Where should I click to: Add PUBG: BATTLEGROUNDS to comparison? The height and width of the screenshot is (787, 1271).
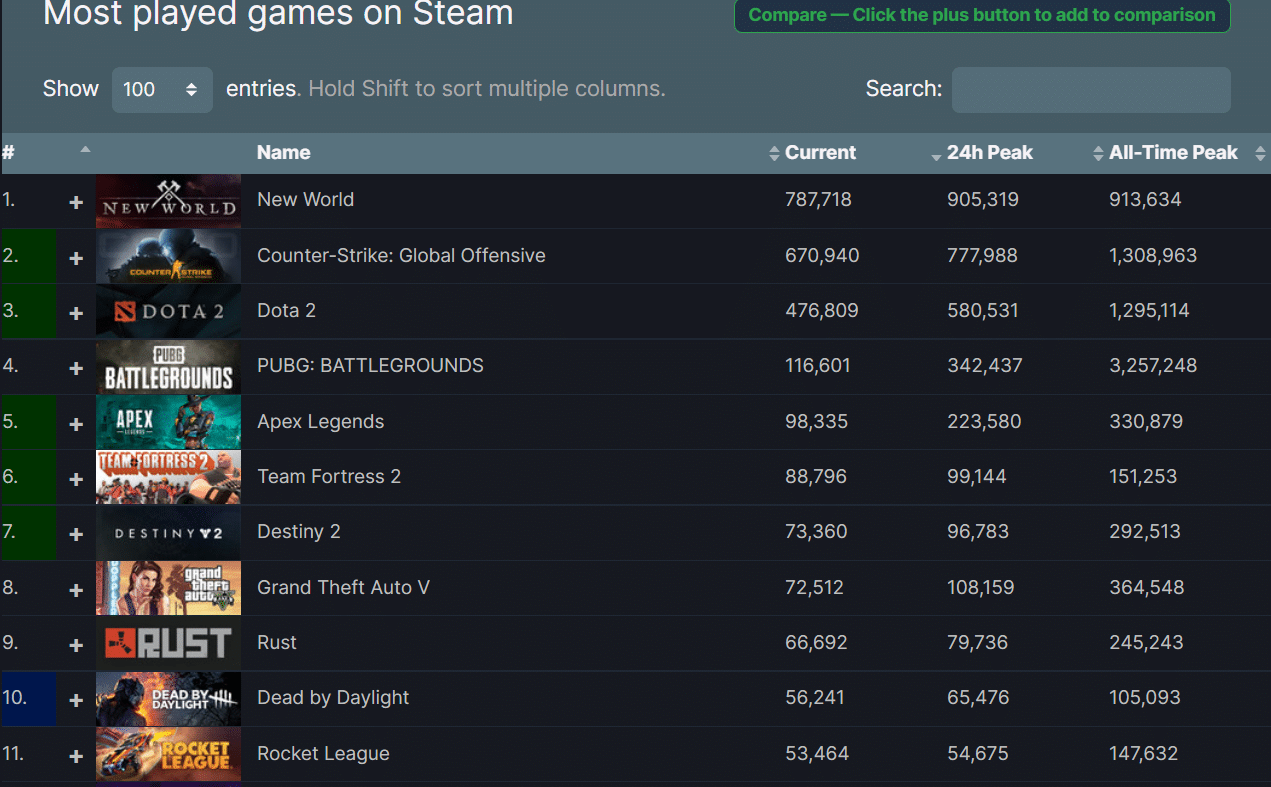click(75, 369)
